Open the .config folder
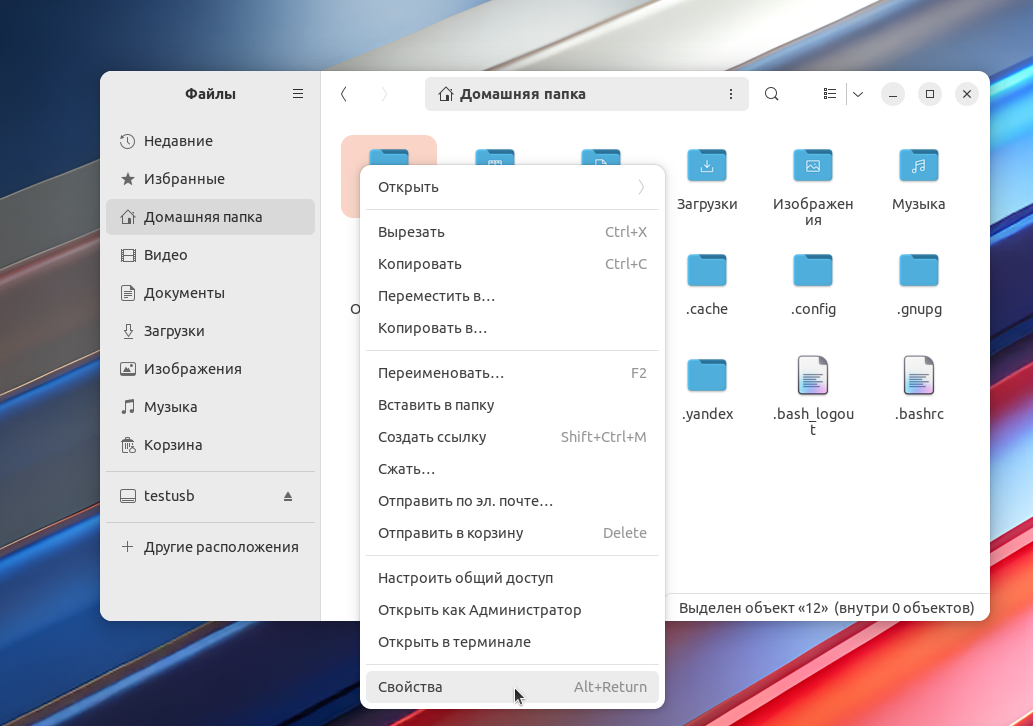The height and width of the screenshot is (726, 1033). pyautogui.click(x=812, y=272)
